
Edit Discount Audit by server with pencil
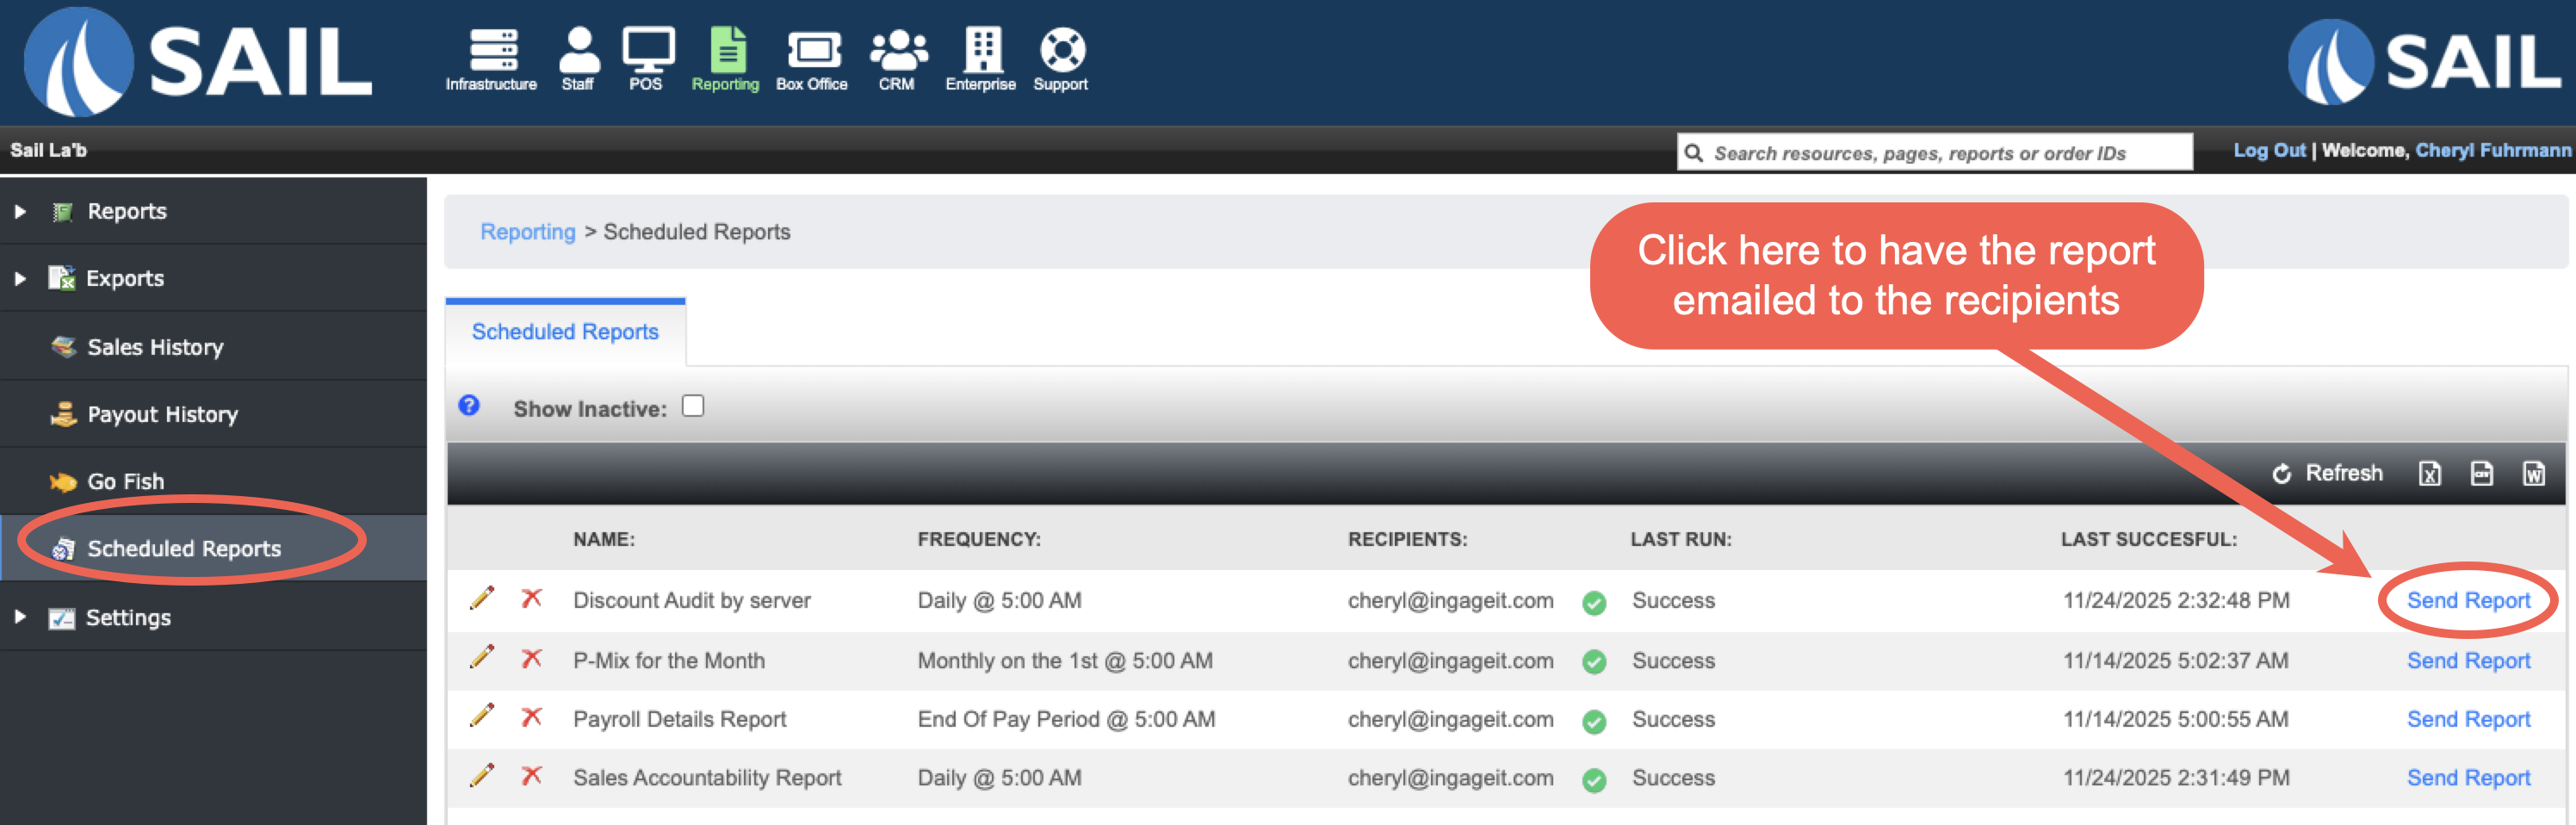pyautogui.click(x=482, y=599)
